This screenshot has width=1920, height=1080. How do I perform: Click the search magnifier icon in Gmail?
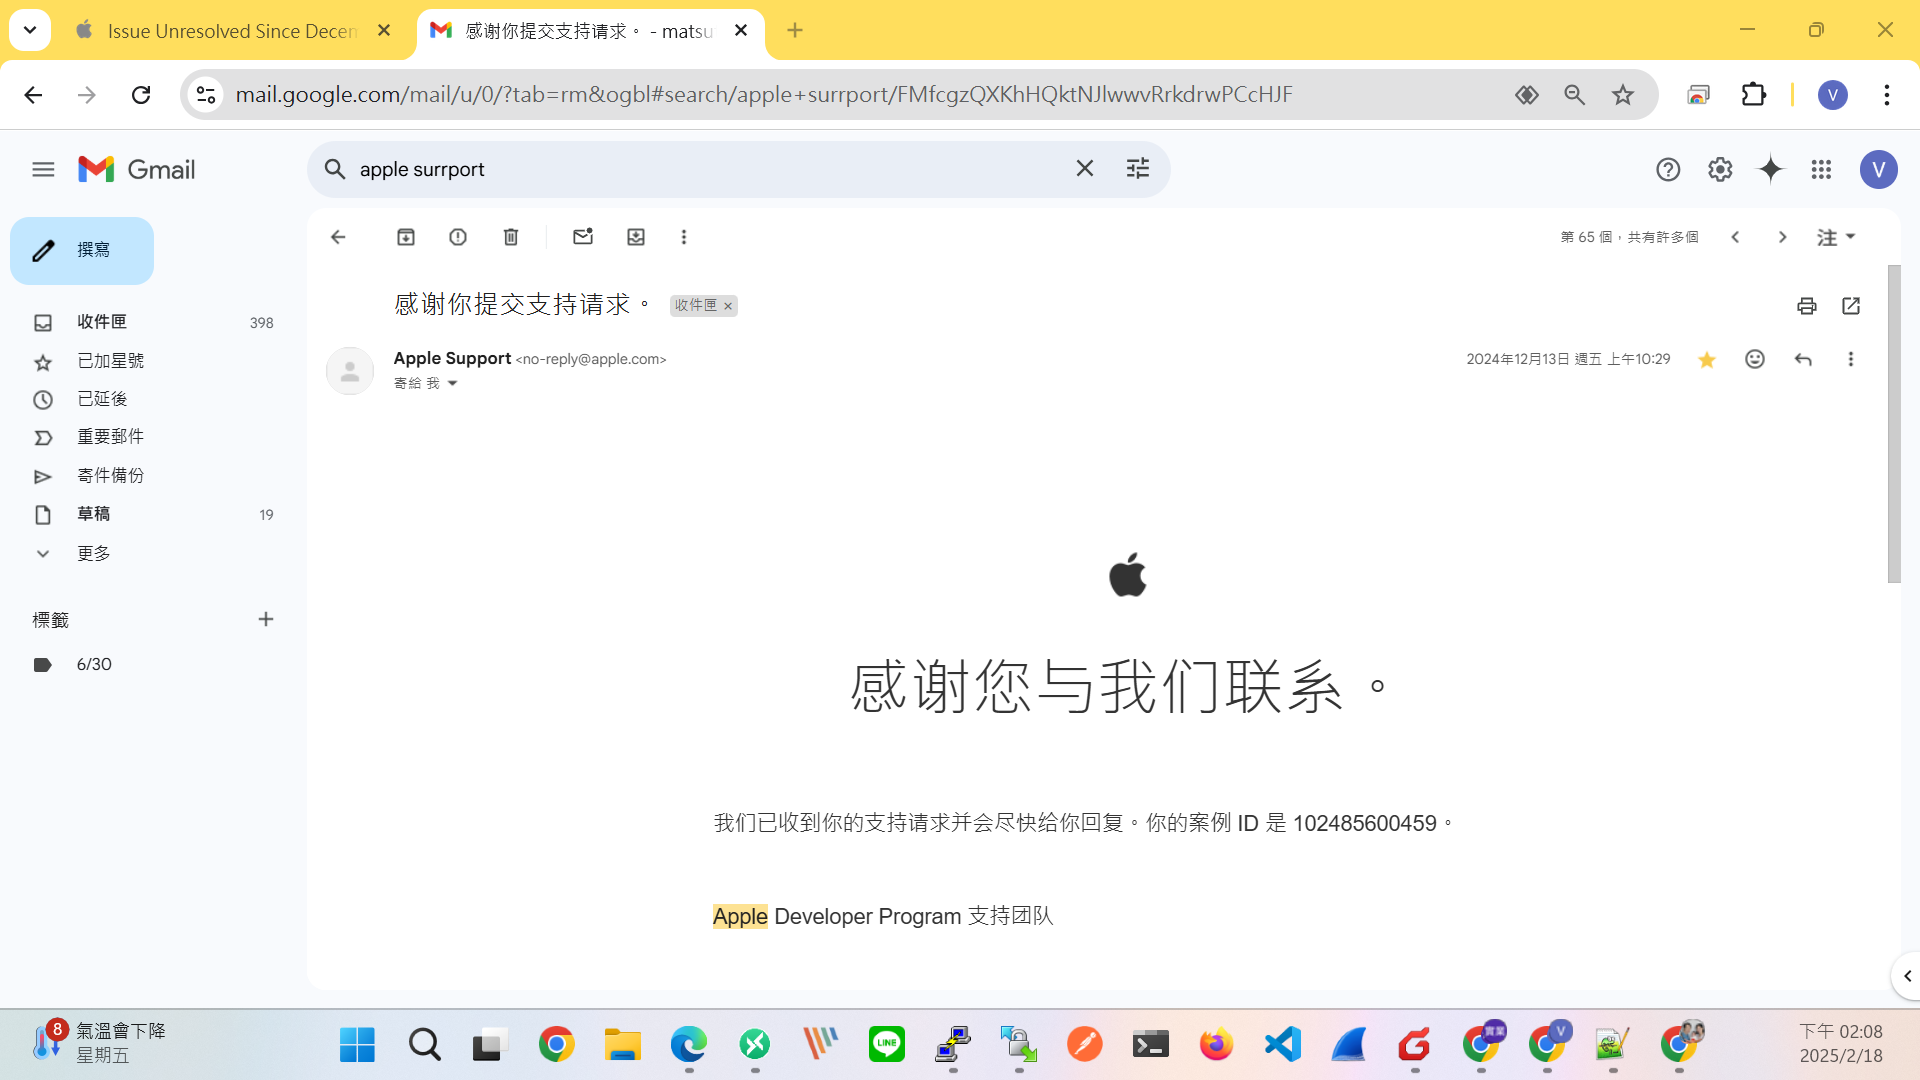[335, 169]
